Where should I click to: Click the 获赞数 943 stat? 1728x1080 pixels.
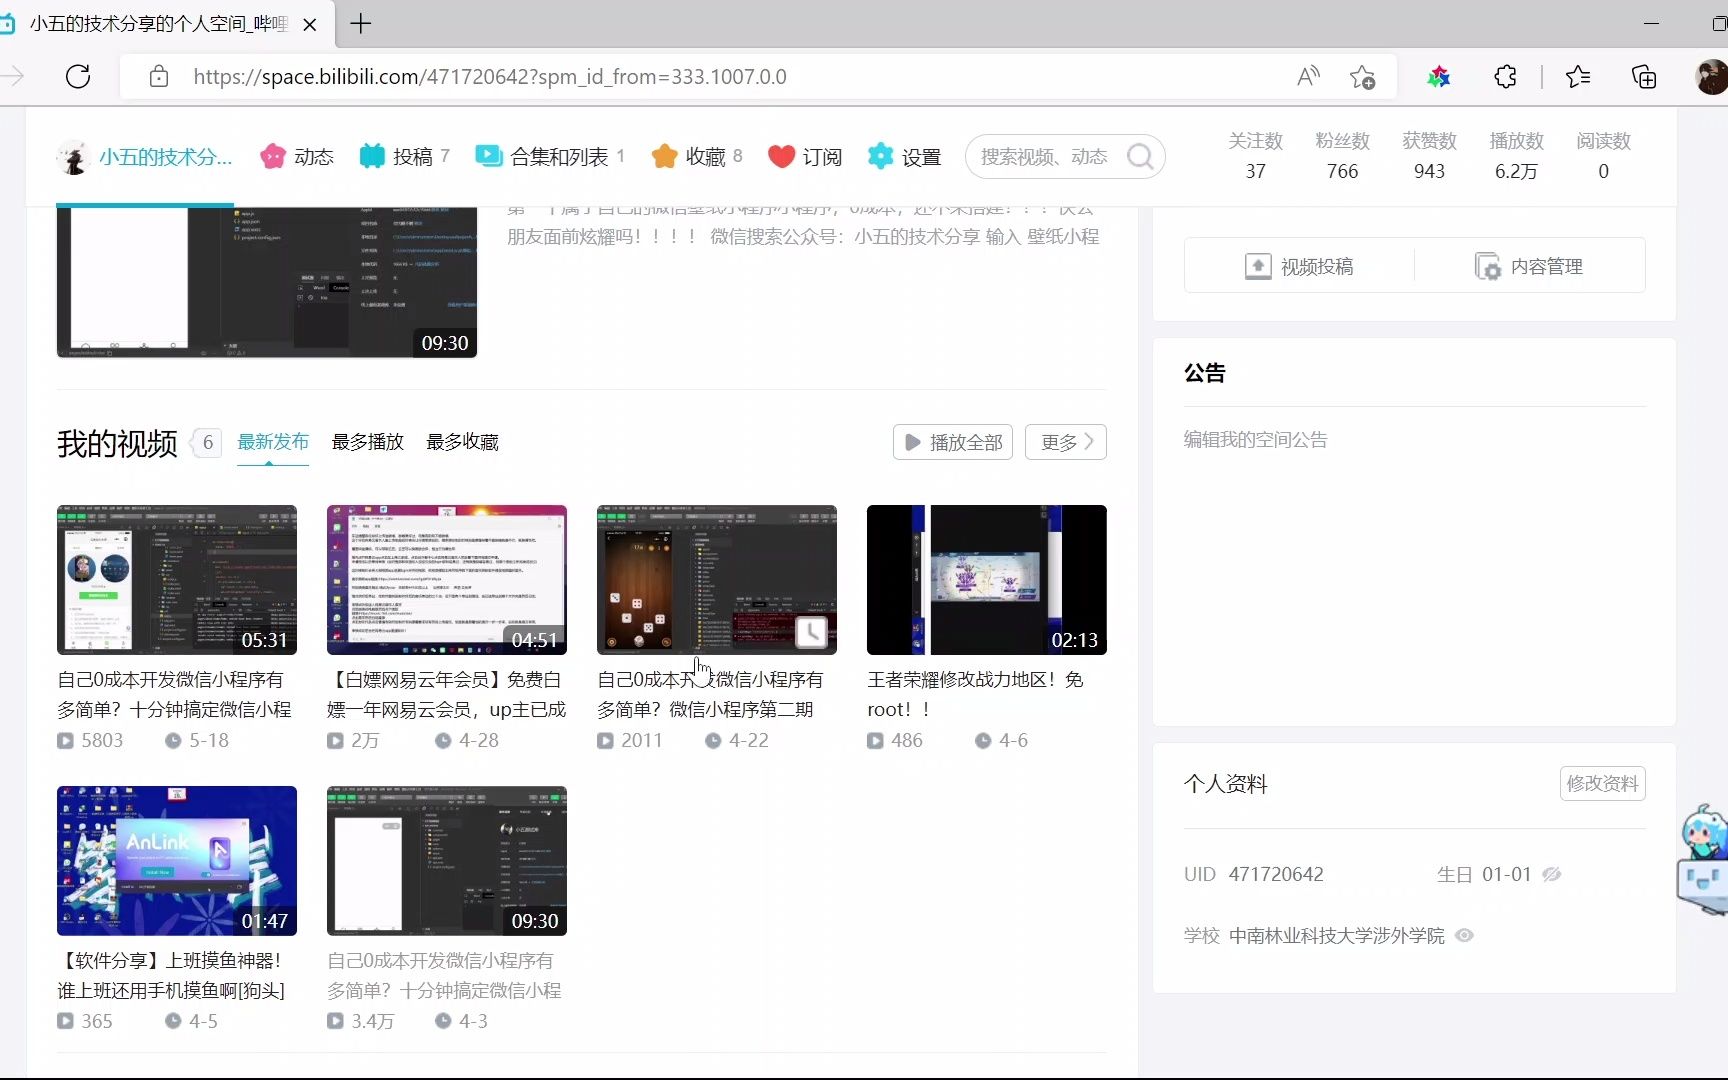pyautogui.click(x=1429, y=156)
